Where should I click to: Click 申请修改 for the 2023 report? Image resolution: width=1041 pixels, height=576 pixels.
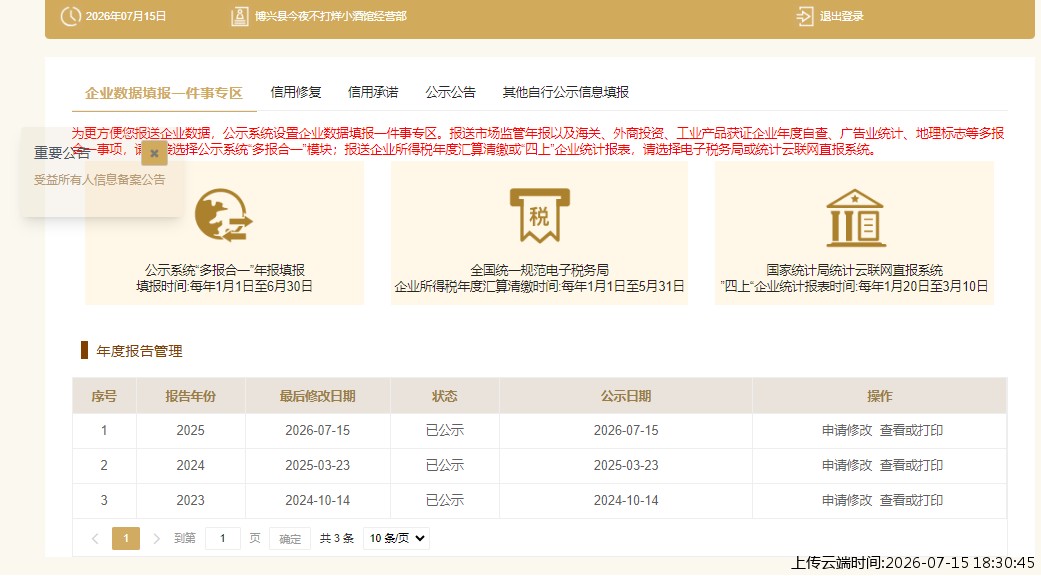(847, 501)
